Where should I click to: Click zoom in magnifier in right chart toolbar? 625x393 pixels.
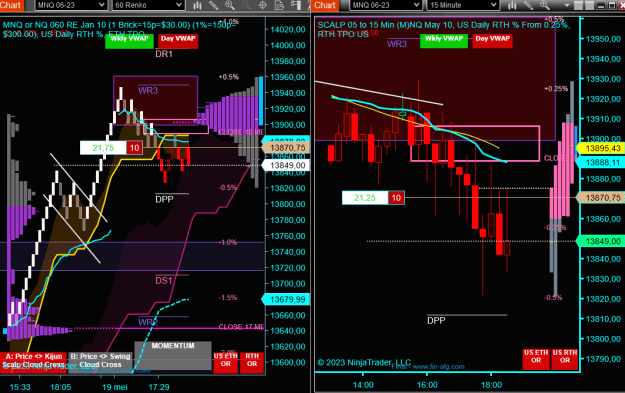544,5
